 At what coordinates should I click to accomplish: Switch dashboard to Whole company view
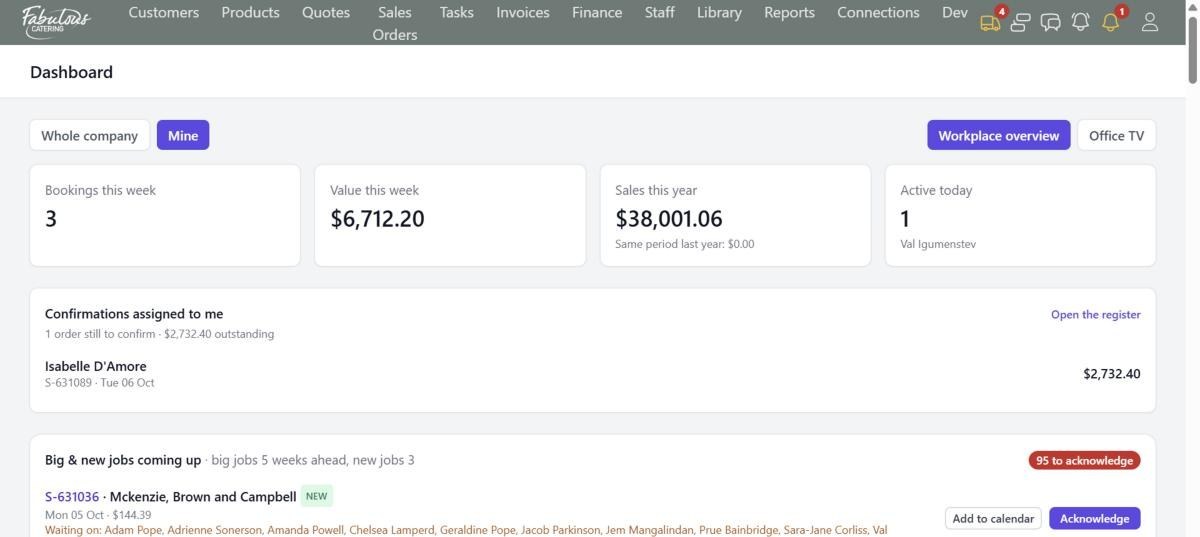(x=90, y=135)
